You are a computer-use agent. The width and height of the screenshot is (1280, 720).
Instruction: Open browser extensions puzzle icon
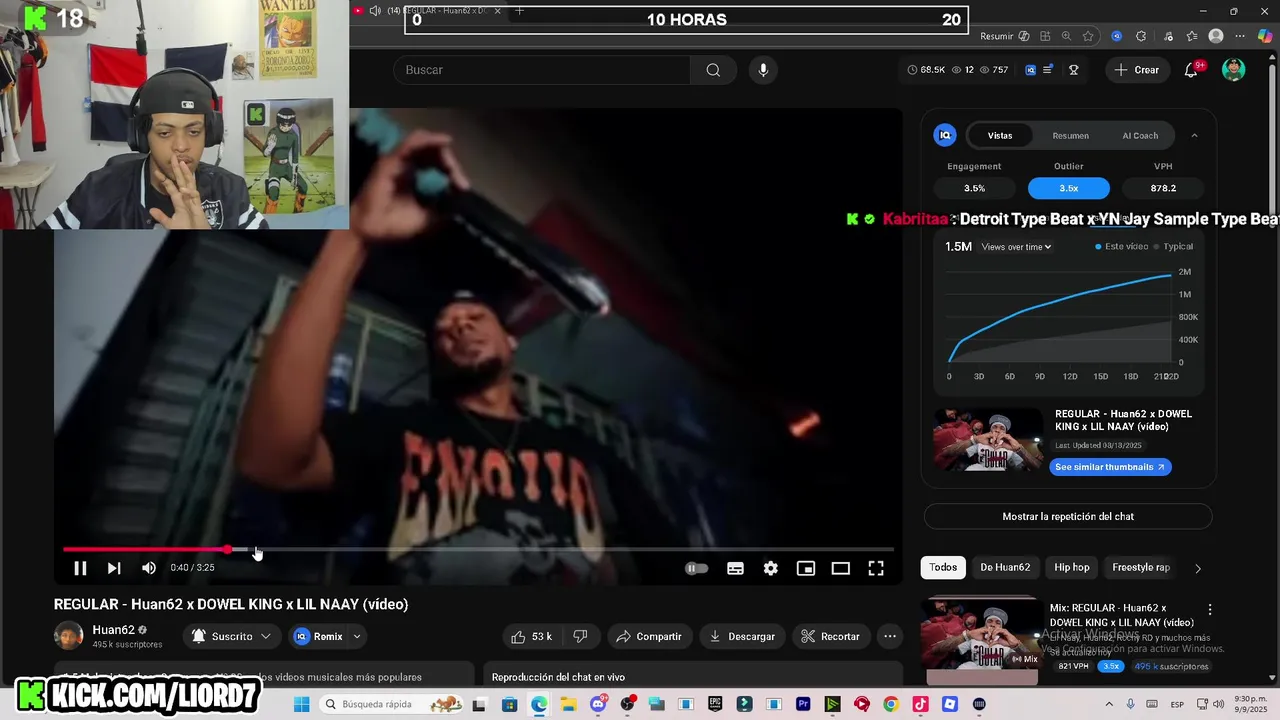tap(1141, 36)
